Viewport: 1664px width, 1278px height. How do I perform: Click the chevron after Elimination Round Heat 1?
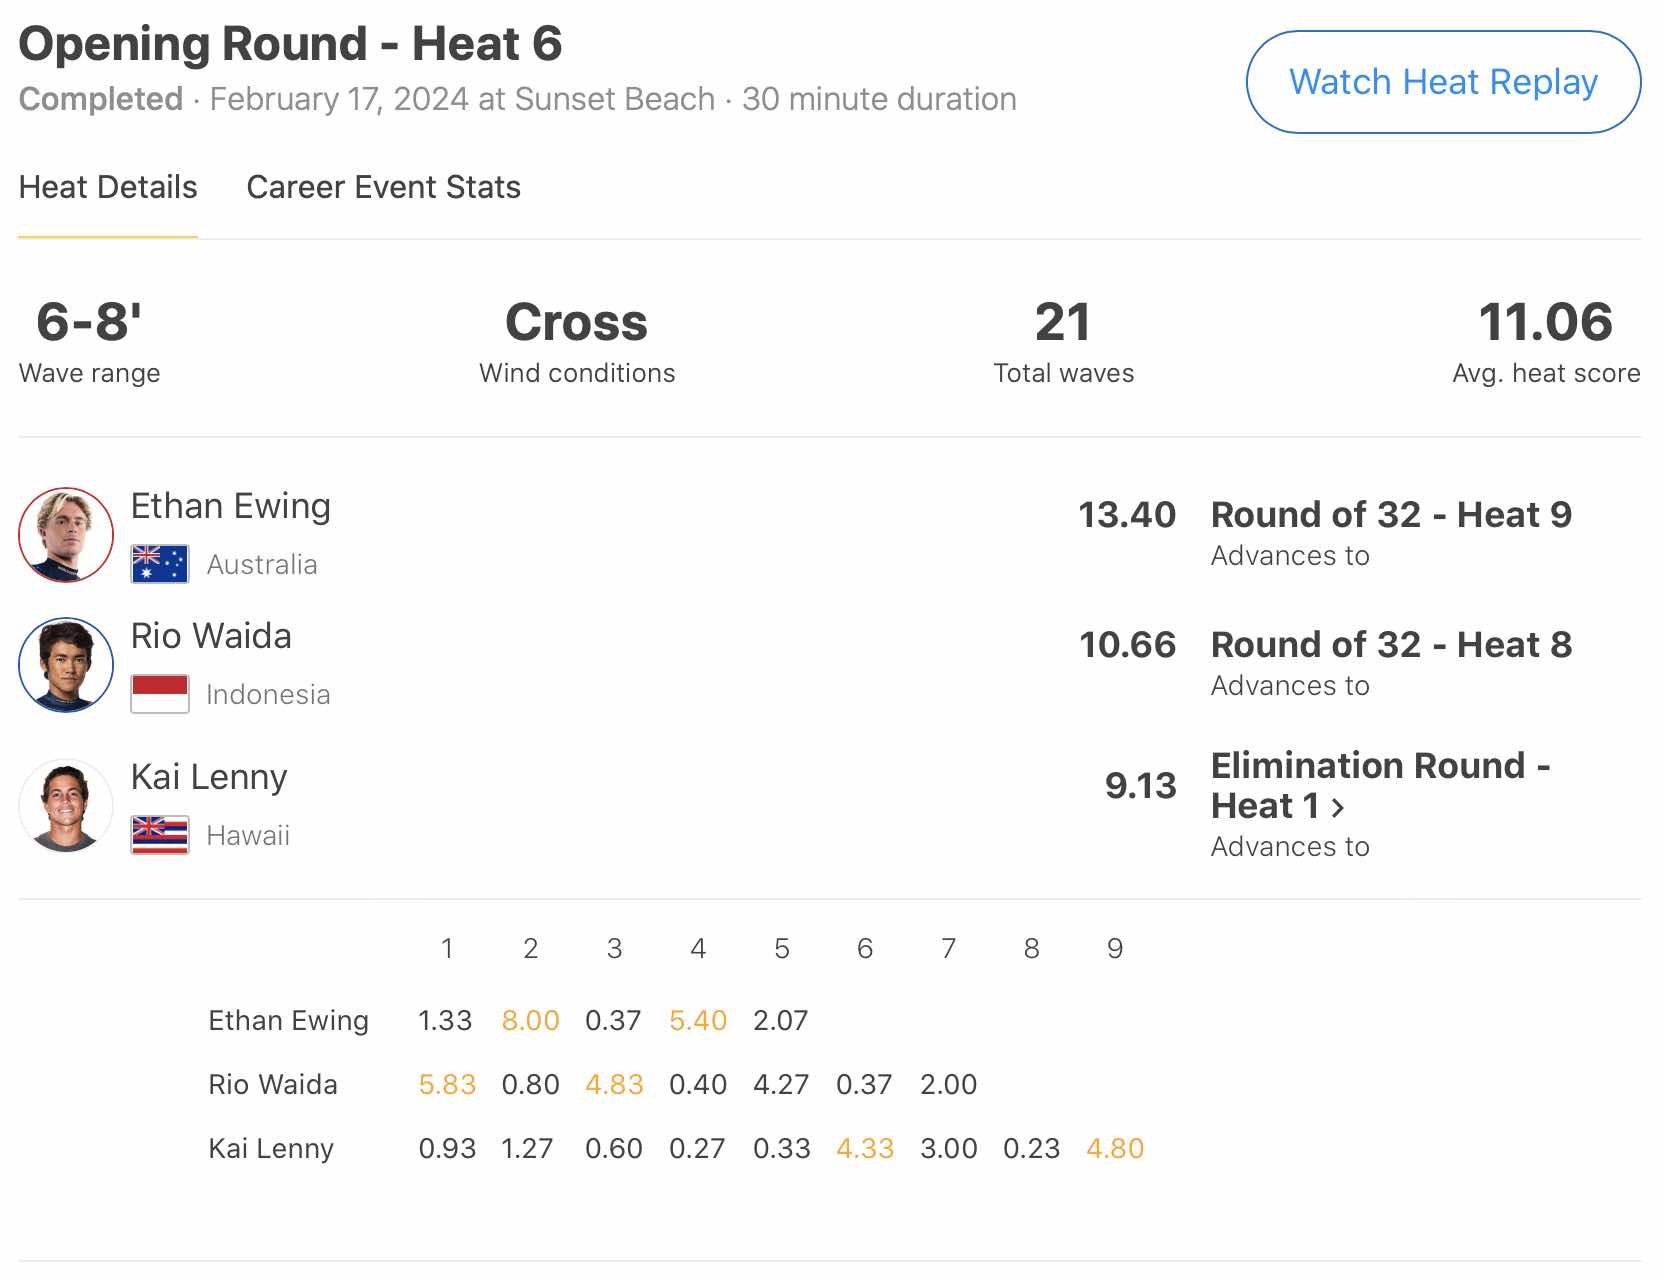1338,807
